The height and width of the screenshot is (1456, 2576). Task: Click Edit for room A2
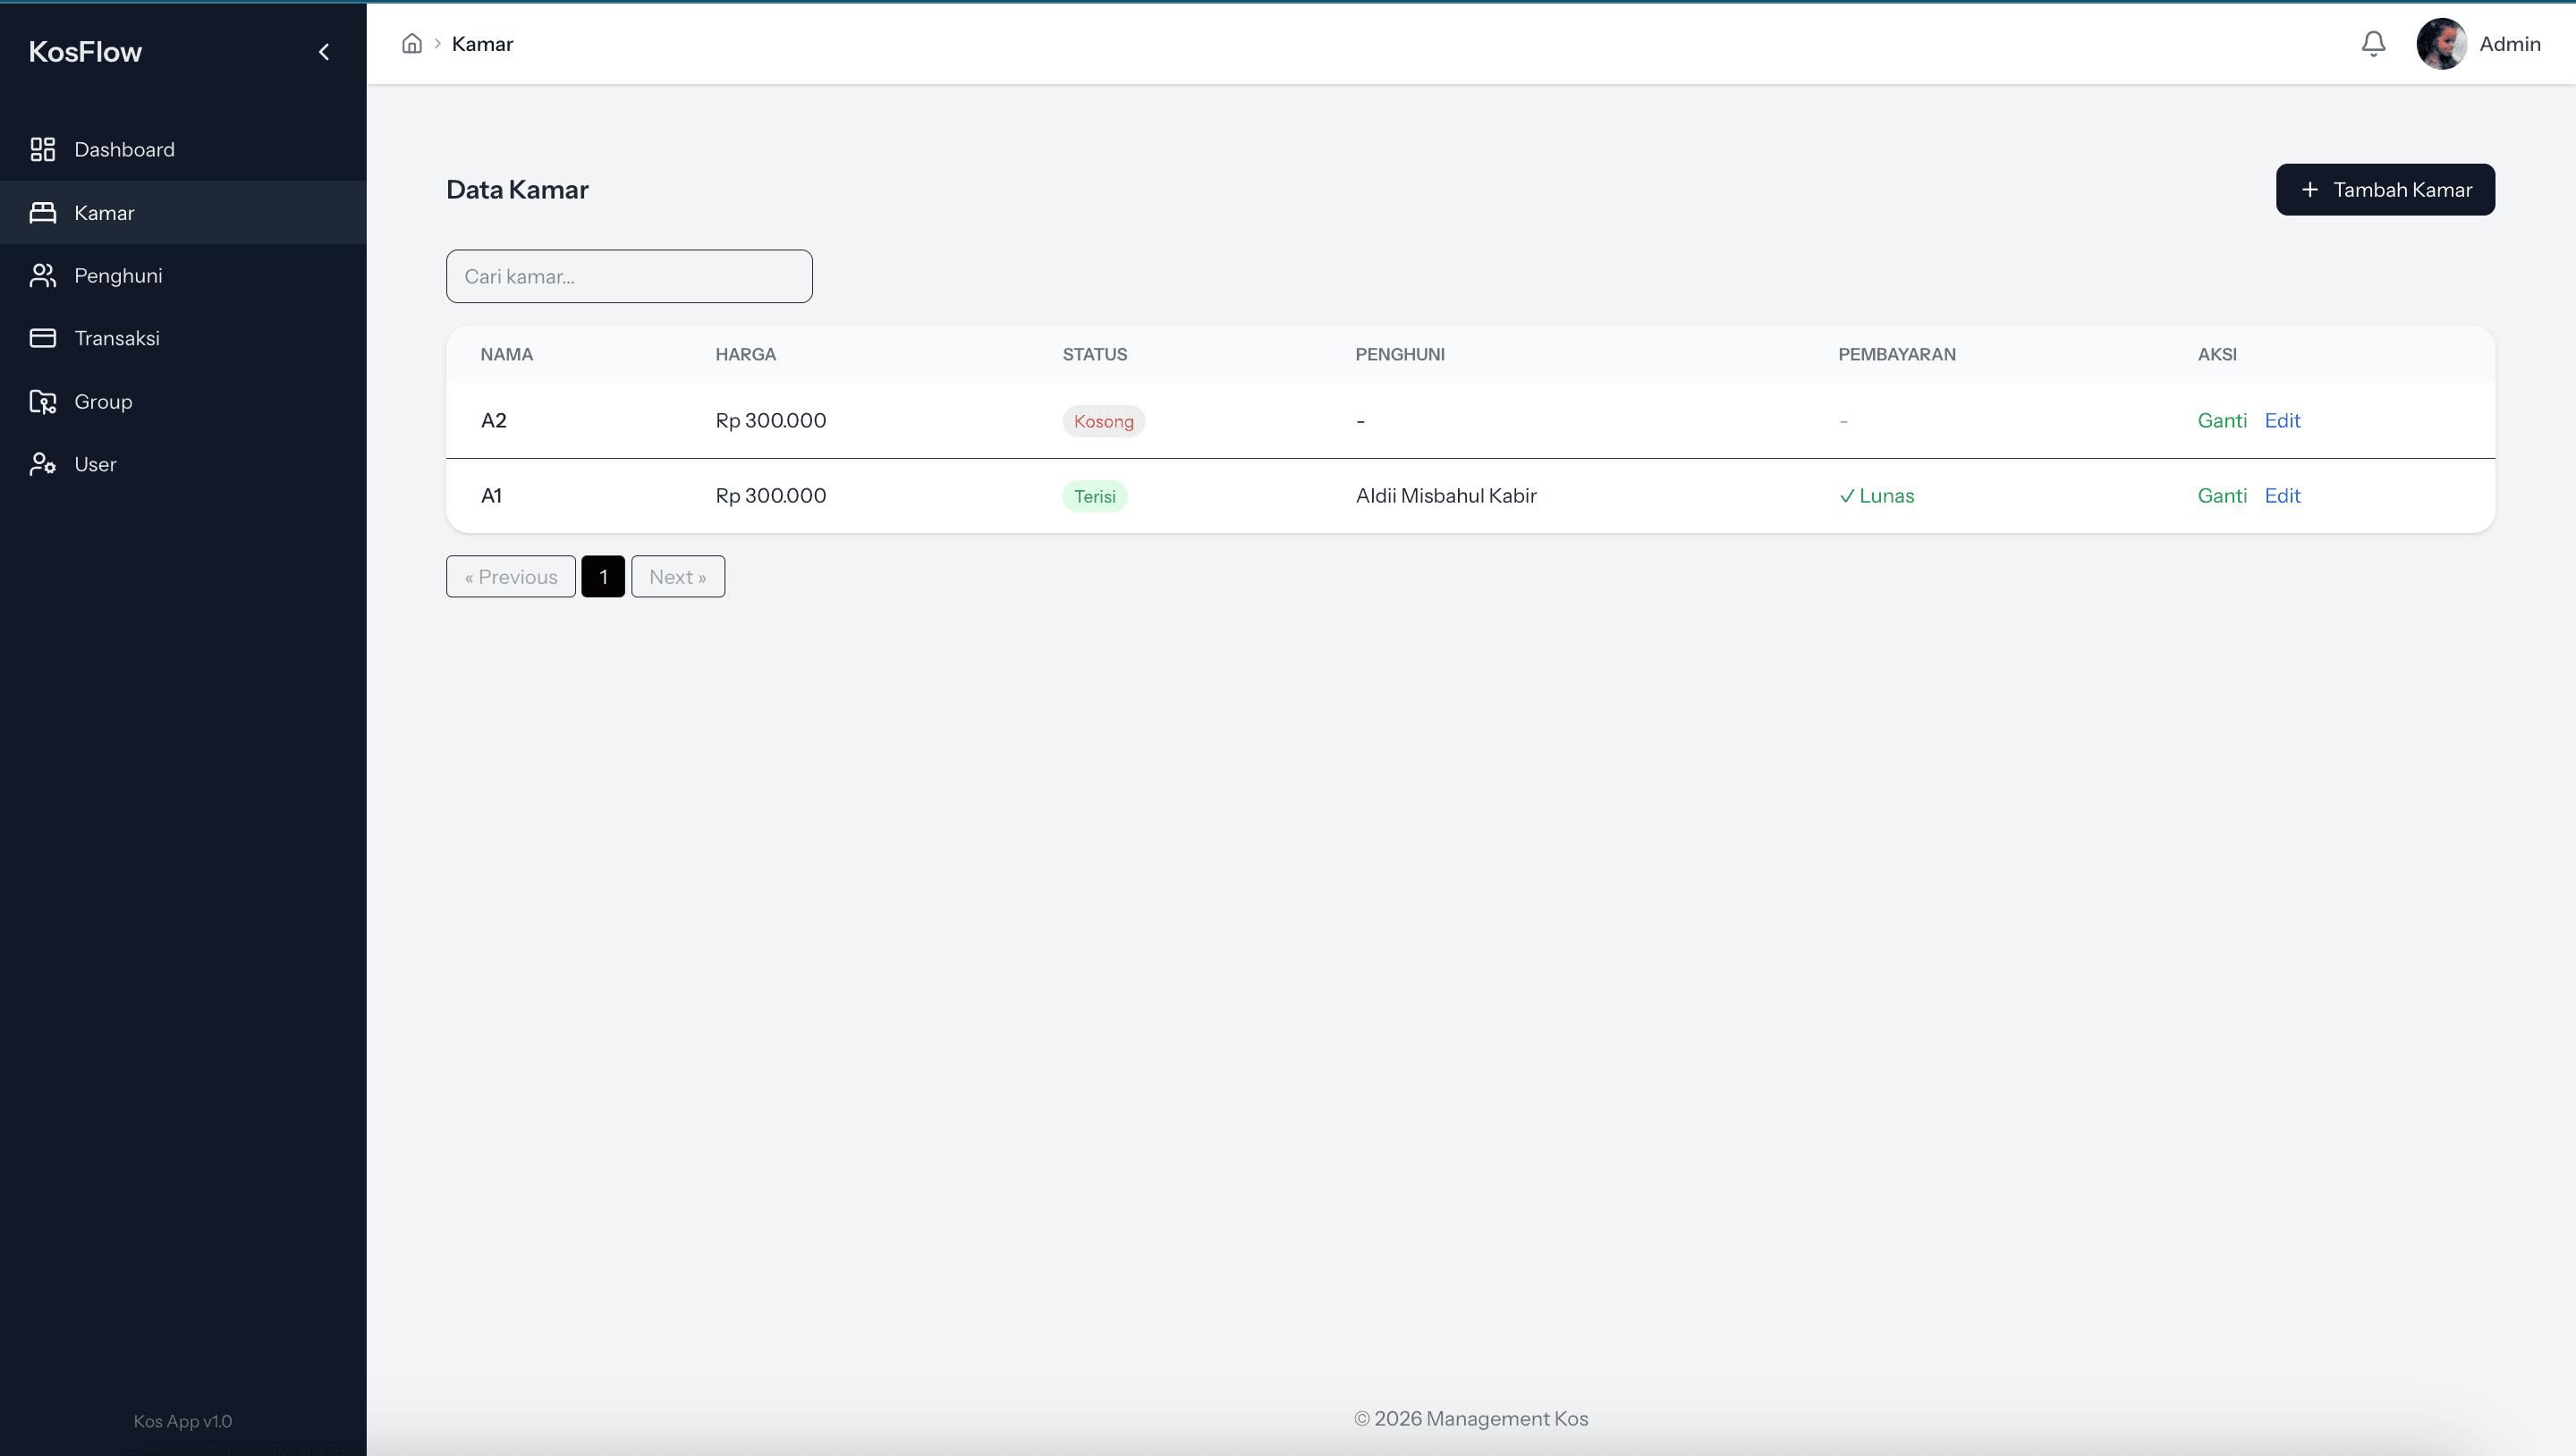(2282, 420)
